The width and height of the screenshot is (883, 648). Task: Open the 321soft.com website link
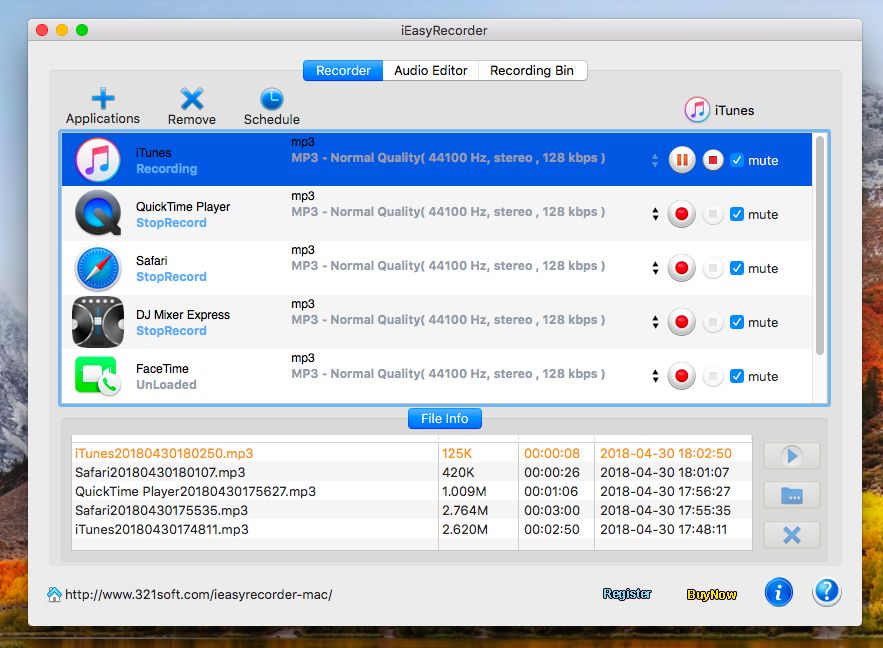pos(199,595)
